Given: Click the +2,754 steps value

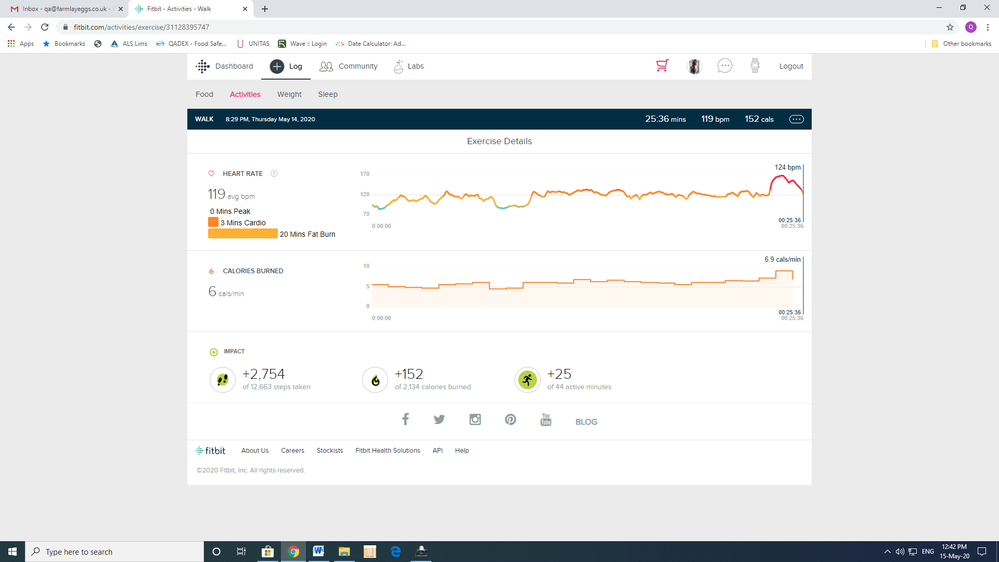Looking at the screenshot, I should 263,374.
